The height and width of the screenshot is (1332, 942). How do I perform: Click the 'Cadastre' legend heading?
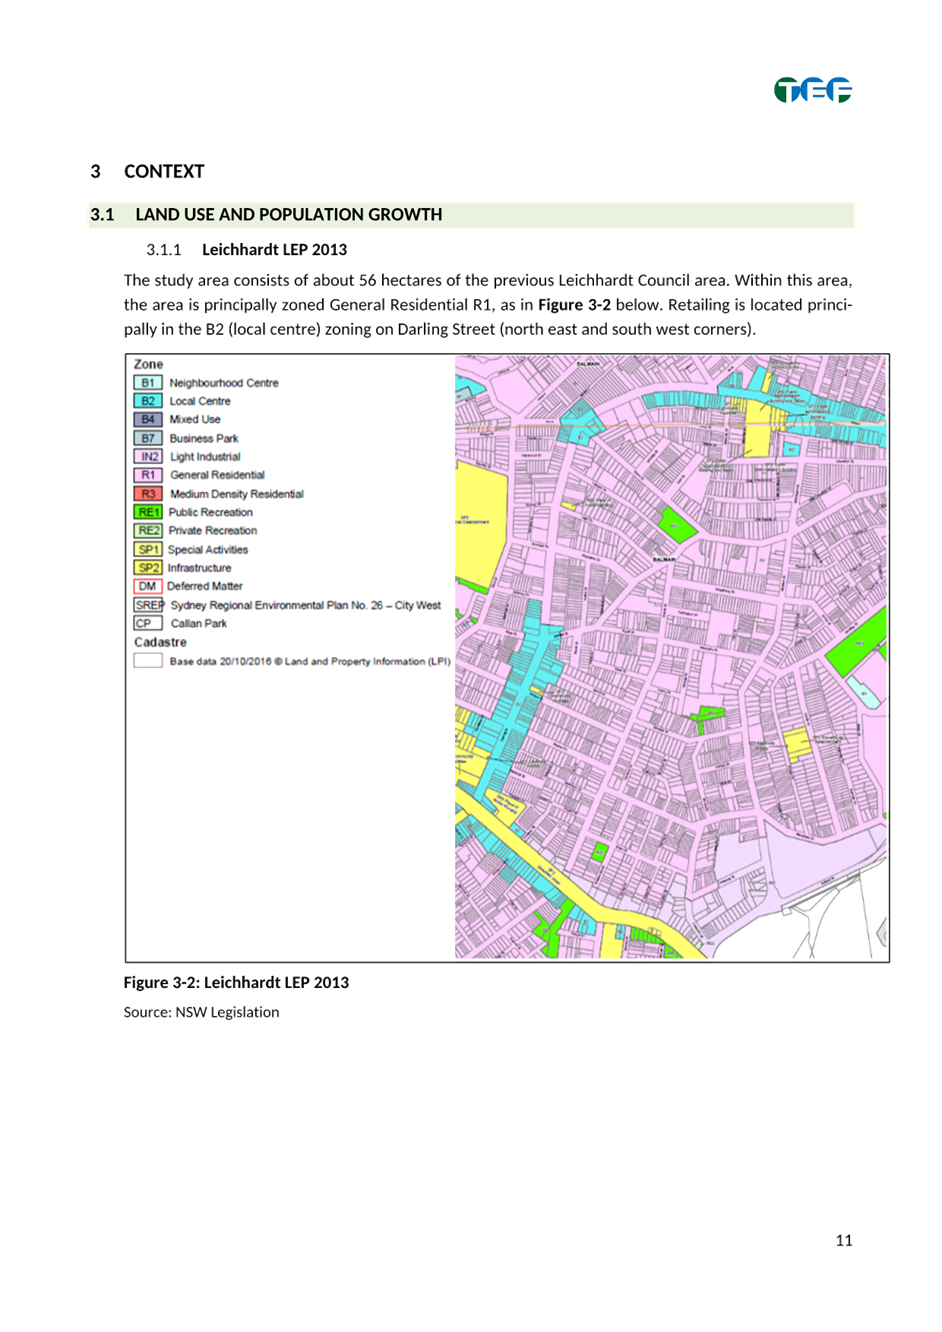pyautogui.click(x=160, y=642)
